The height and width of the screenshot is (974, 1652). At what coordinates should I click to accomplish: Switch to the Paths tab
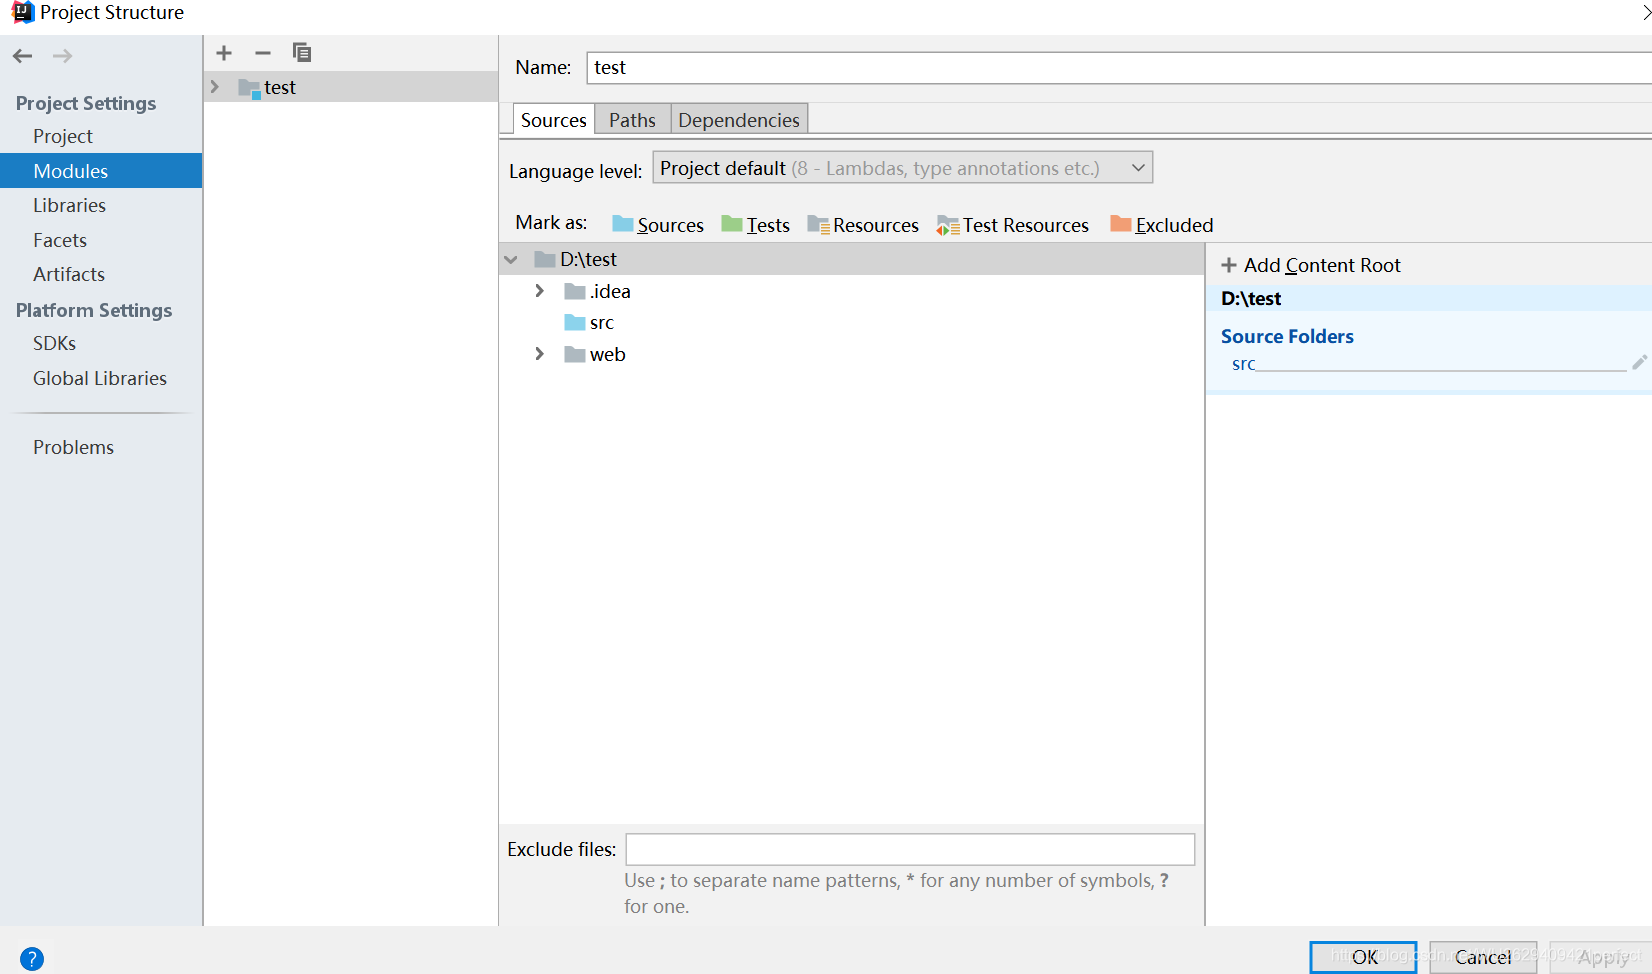(x=632, y=119)
